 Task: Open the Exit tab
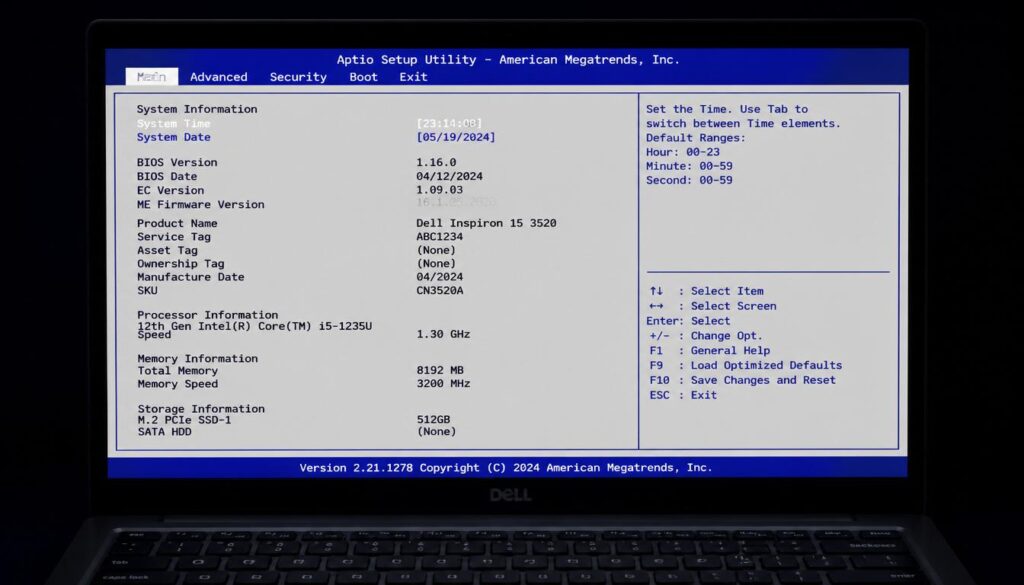coord(413,77)
